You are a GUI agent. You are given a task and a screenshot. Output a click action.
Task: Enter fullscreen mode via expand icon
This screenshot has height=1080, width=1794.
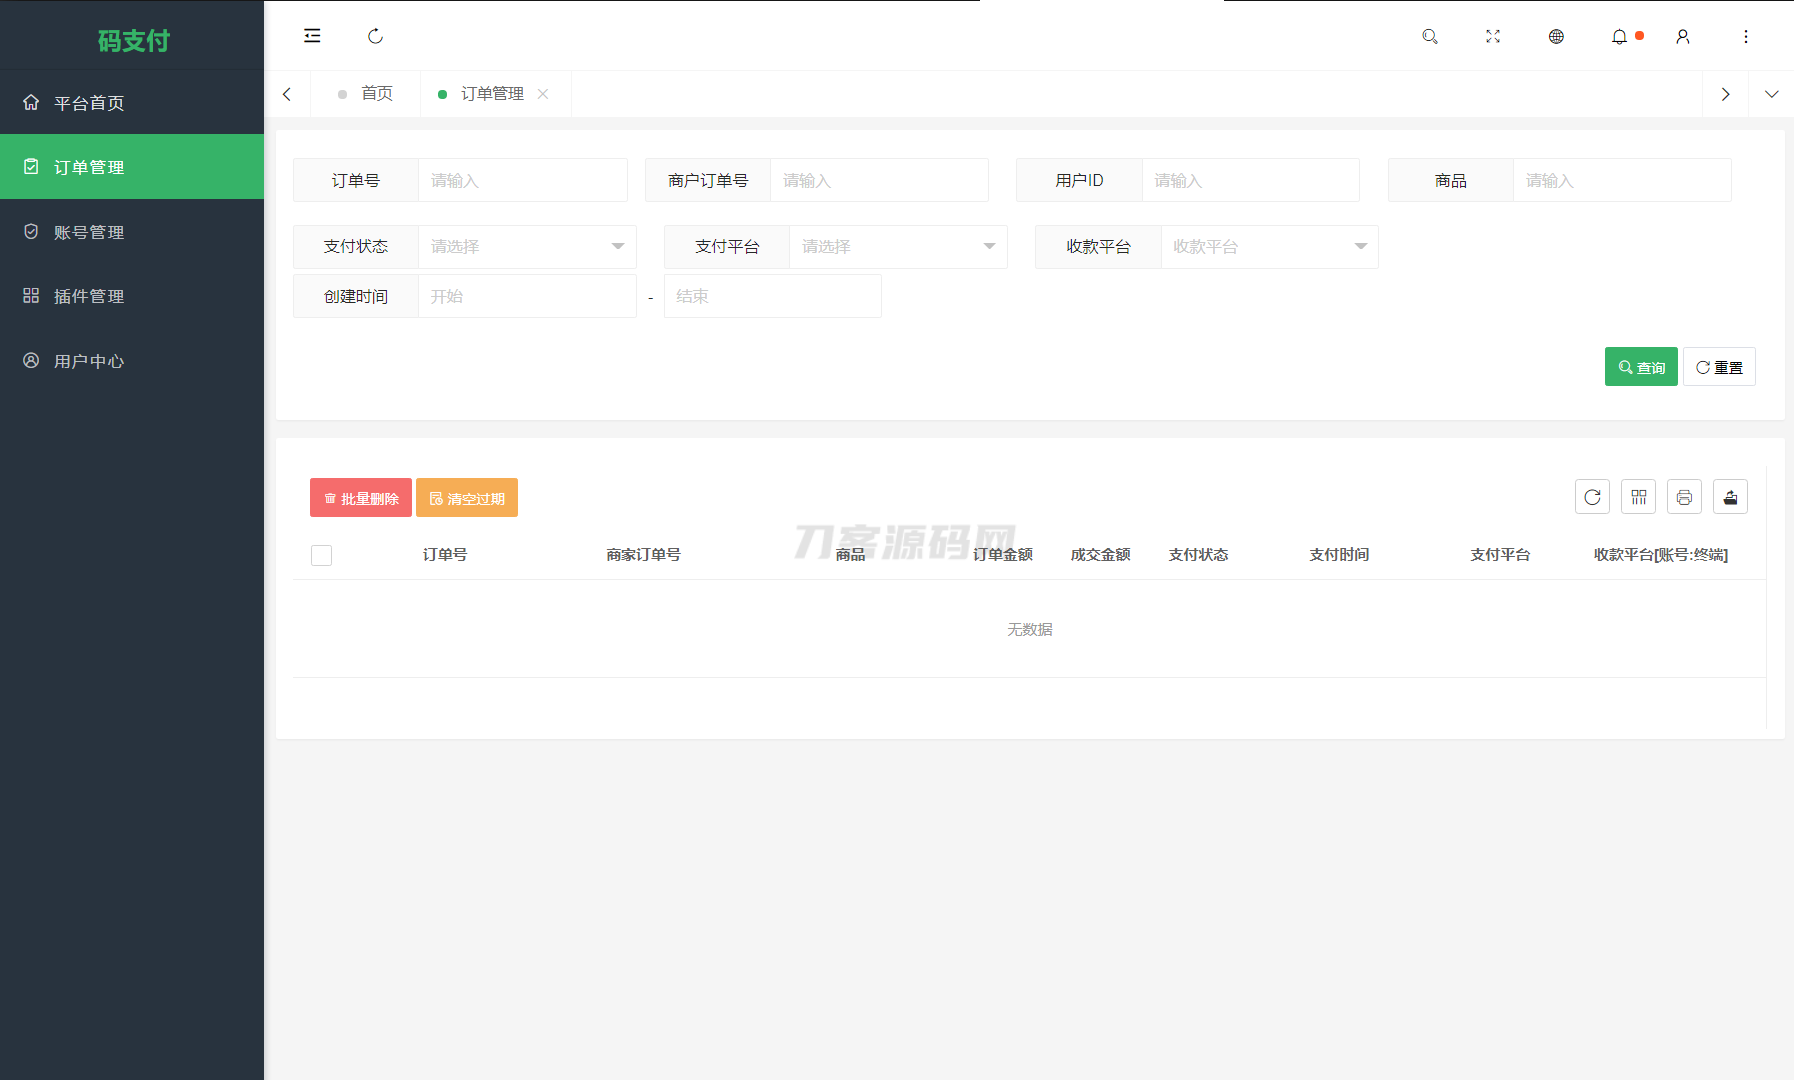coord(1493,36)
